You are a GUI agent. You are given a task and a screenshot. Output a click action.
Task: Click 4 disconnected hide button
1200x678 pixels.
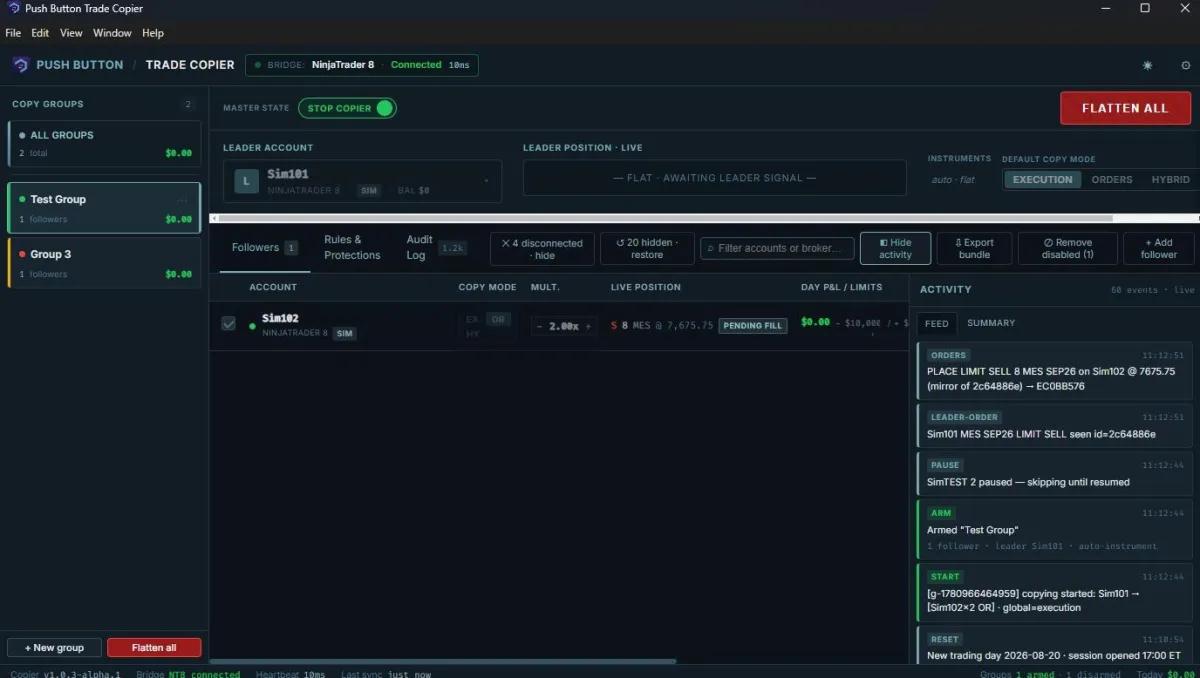pos(542,248)
